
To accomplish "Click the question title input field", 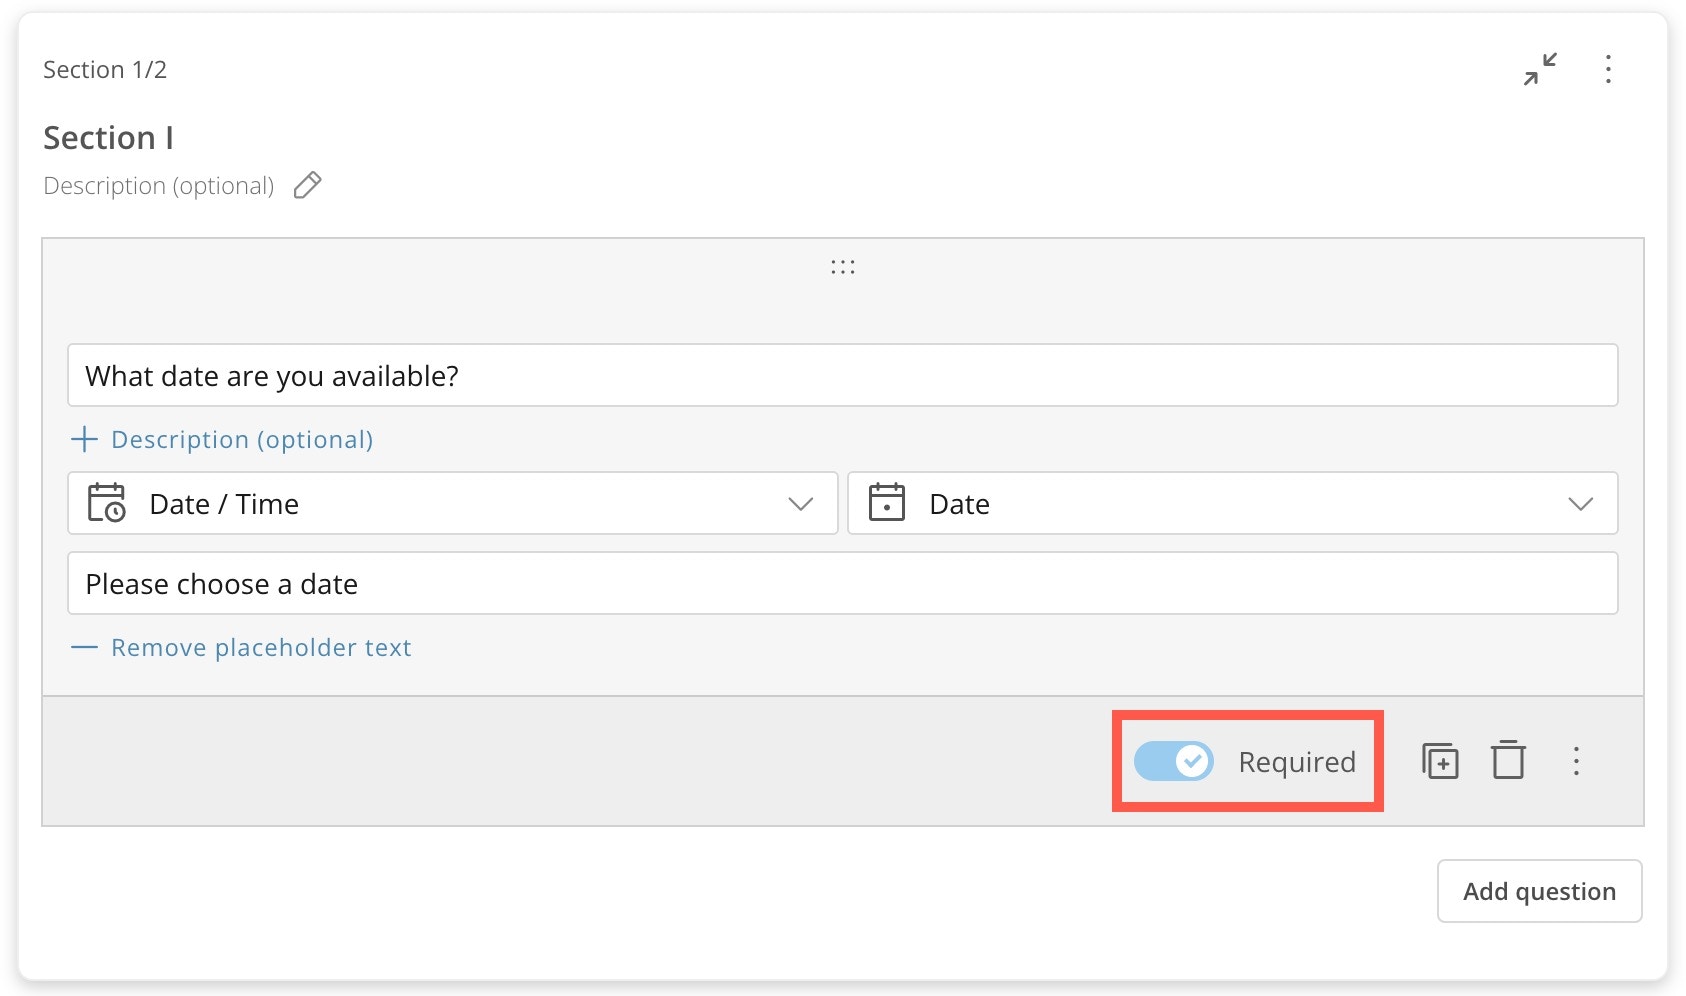I will [843, 375].
